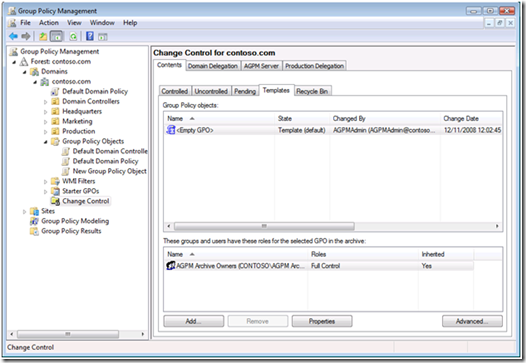Click the tree pane horizontal scrollbar thumb
Image resolution: width=526 pixels, height=363 pixels.
[68, 334]
